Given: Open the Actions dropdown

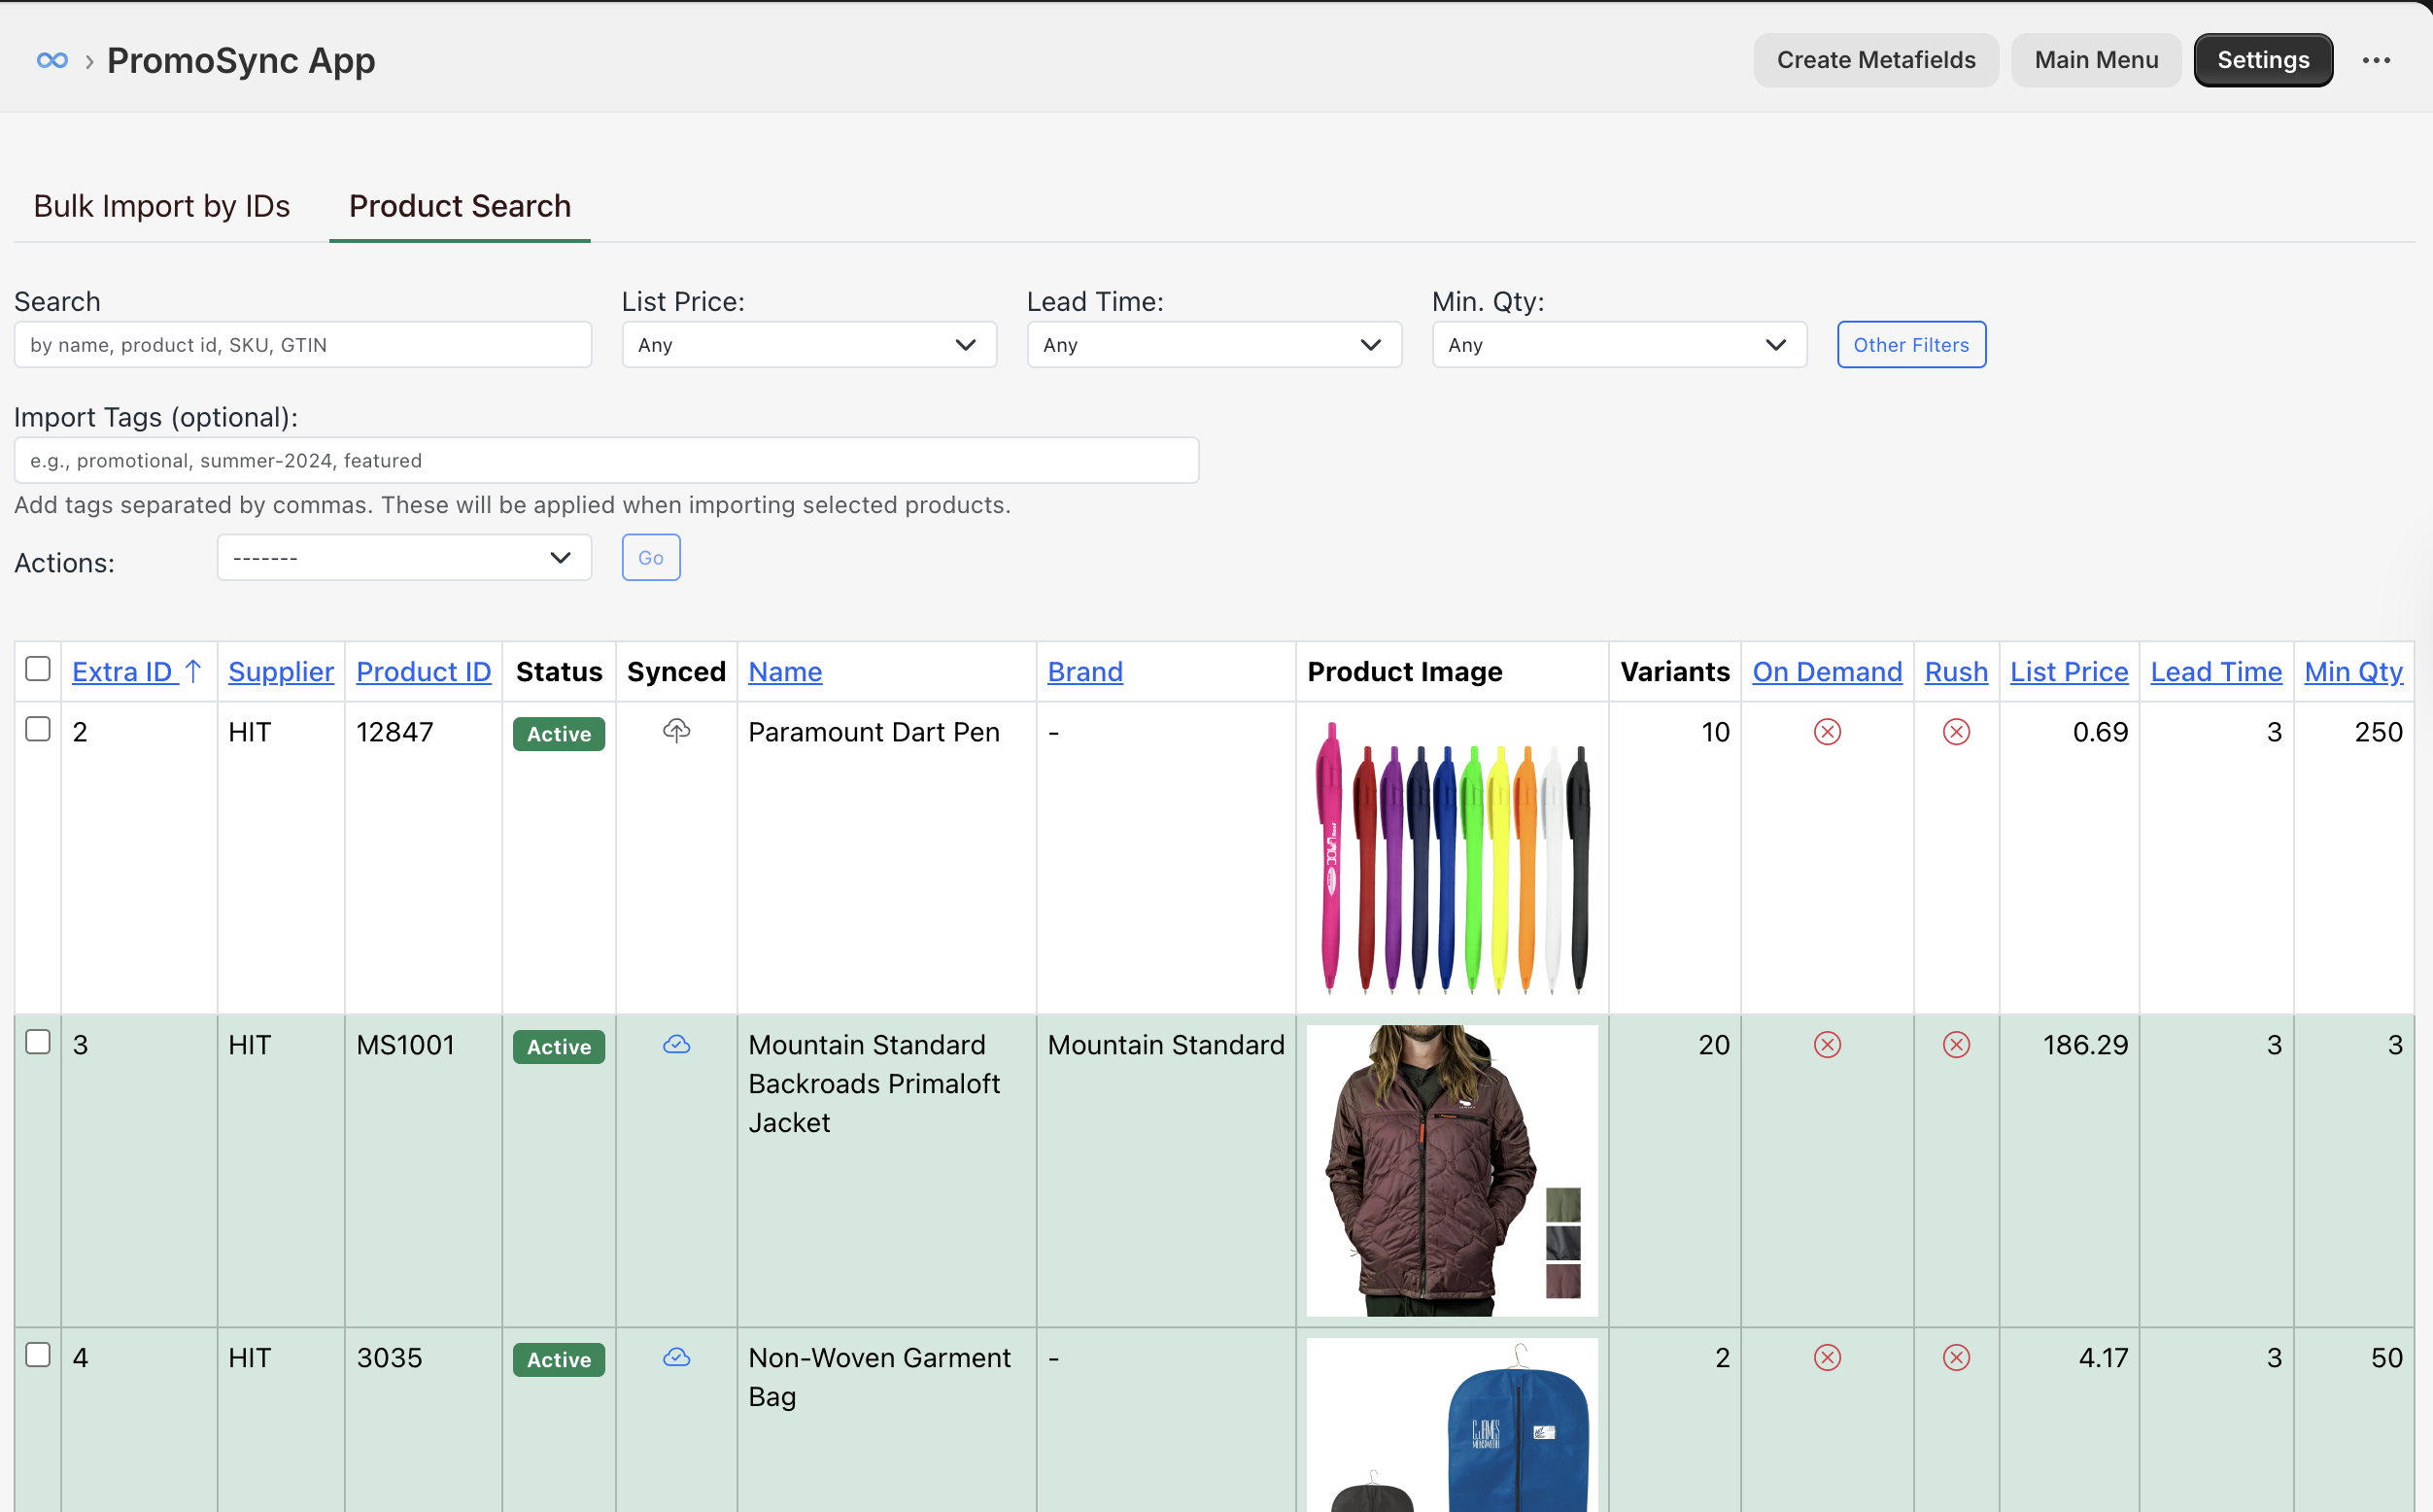Looking at the screenshot, I should (x=403, y=557).
